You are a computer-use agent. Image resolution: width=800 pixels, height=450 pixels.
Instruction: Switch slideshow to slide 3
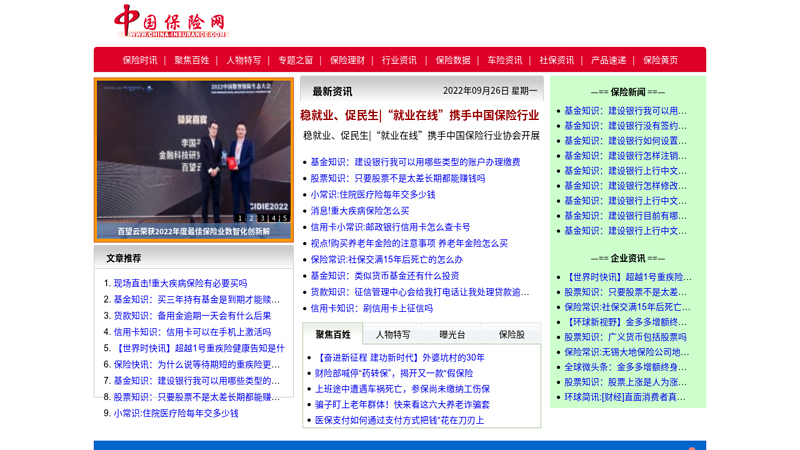pos(262,218)
